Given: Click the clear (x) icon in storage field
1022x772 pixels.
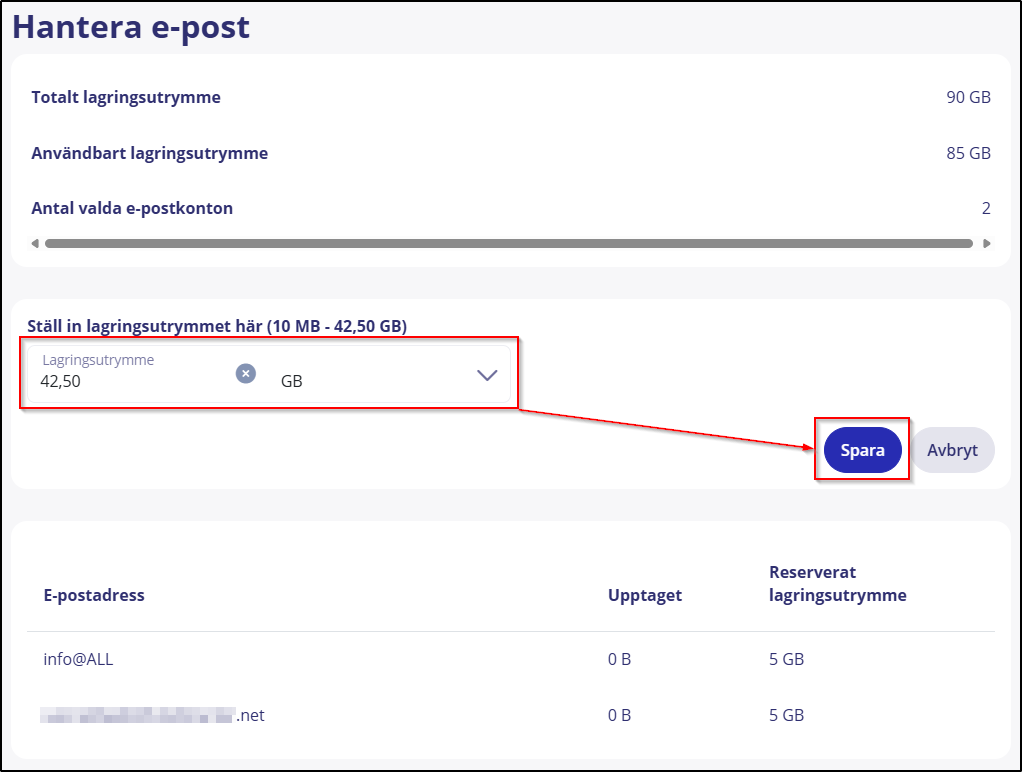Looking at the screenshot, I should [245, 373].
